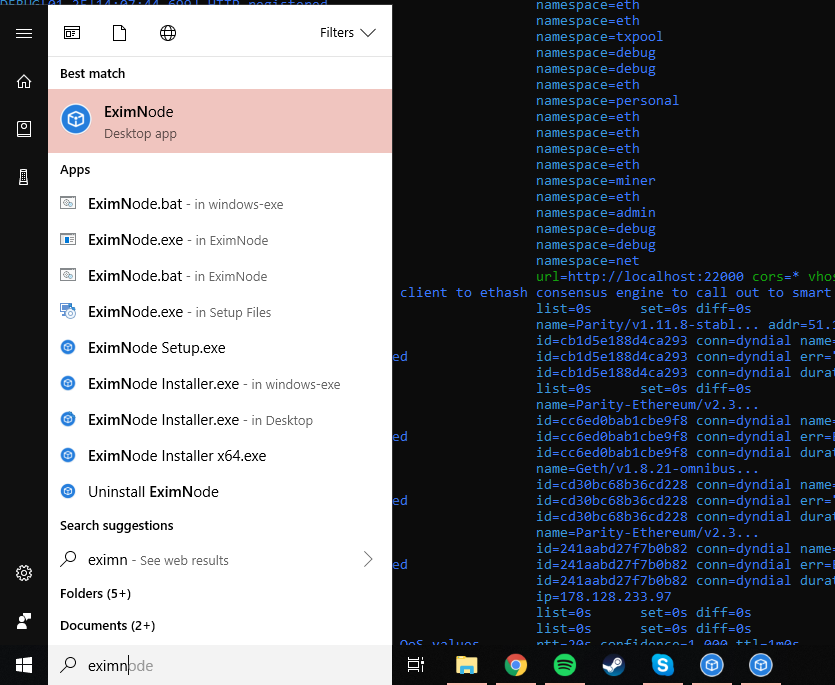
Task: Open the Settings gear in the sidebar
Action: coord(24,573)
